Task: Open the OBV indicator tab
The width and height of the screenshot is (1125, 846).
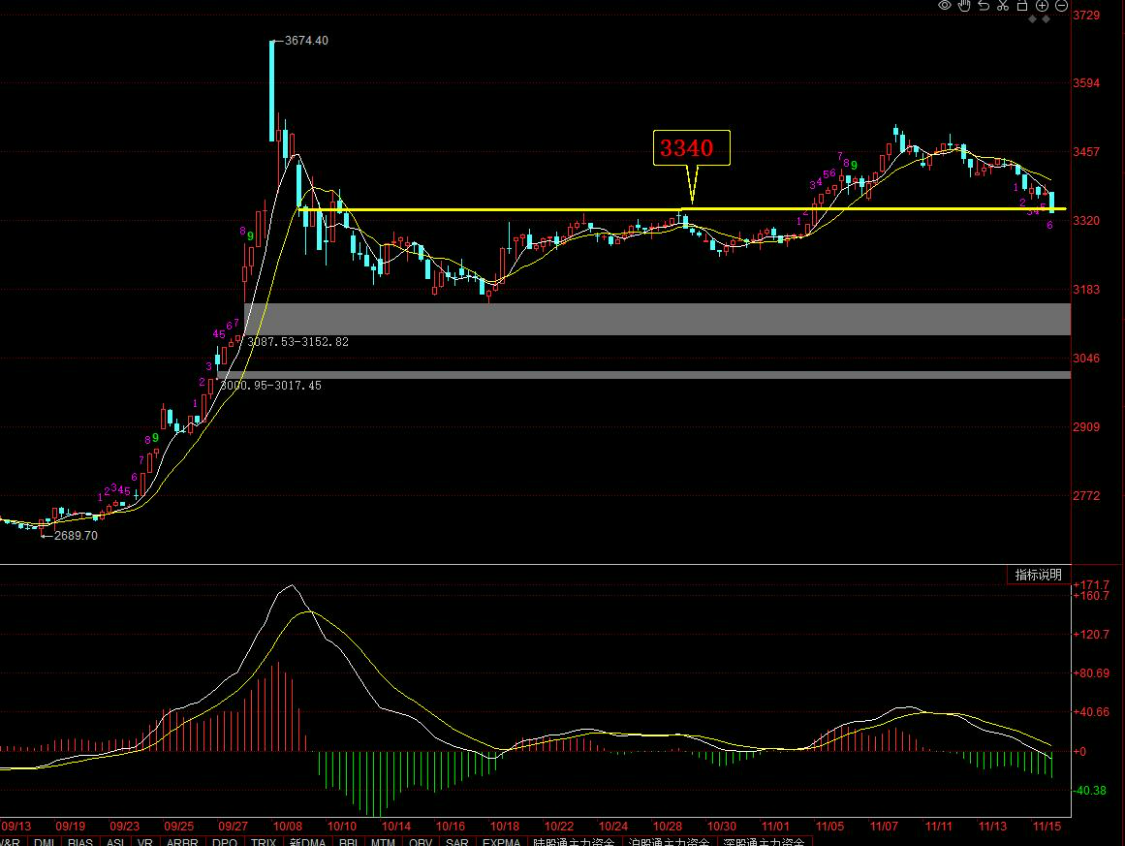Action: click(x=420, y=841)
